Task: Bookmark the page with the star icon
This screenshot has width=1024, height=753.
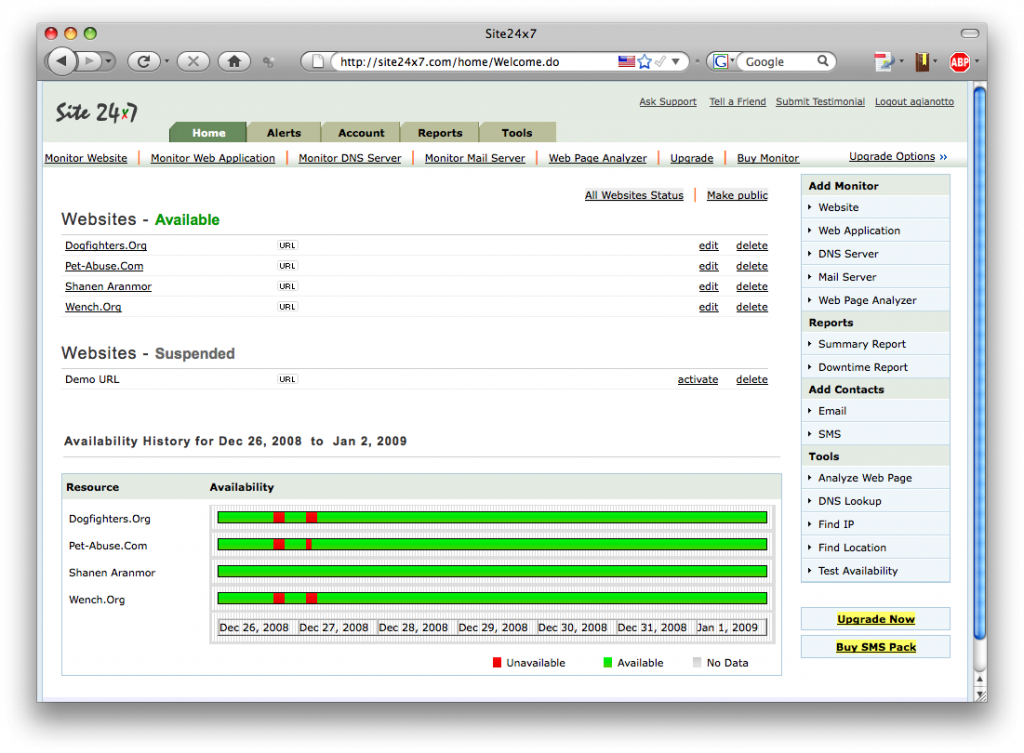Action: coord(645,61)
